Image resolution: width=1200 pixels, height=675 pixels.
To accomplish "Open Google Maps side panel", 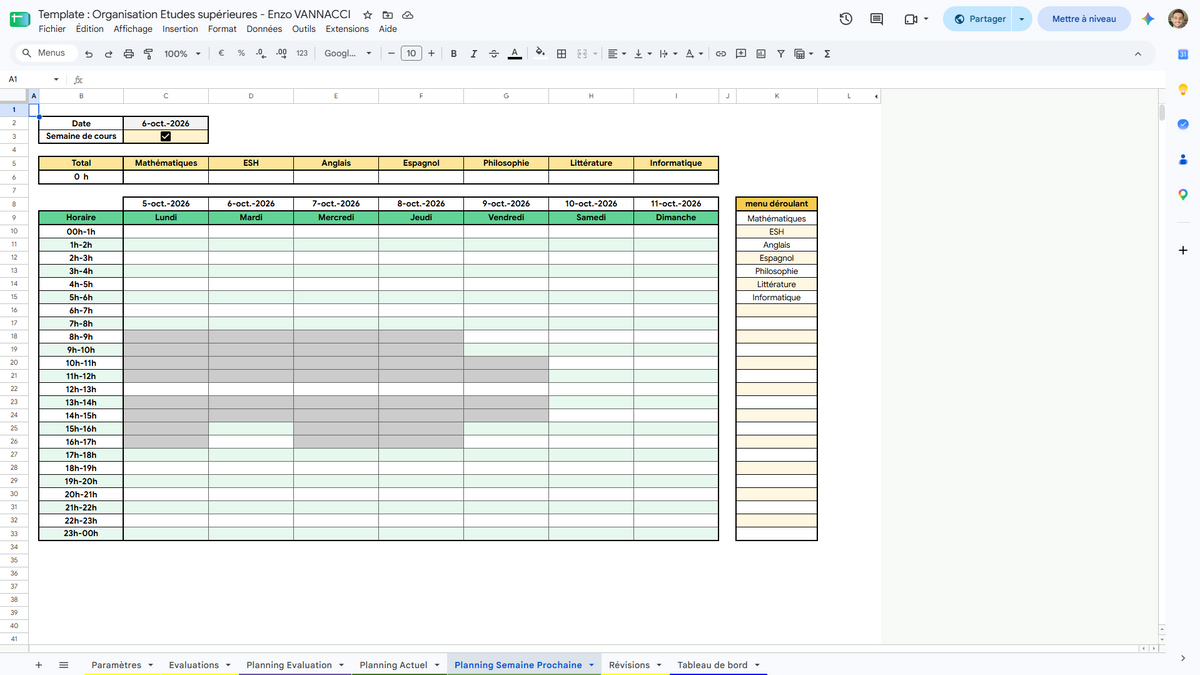I will tap(1183, 194).
